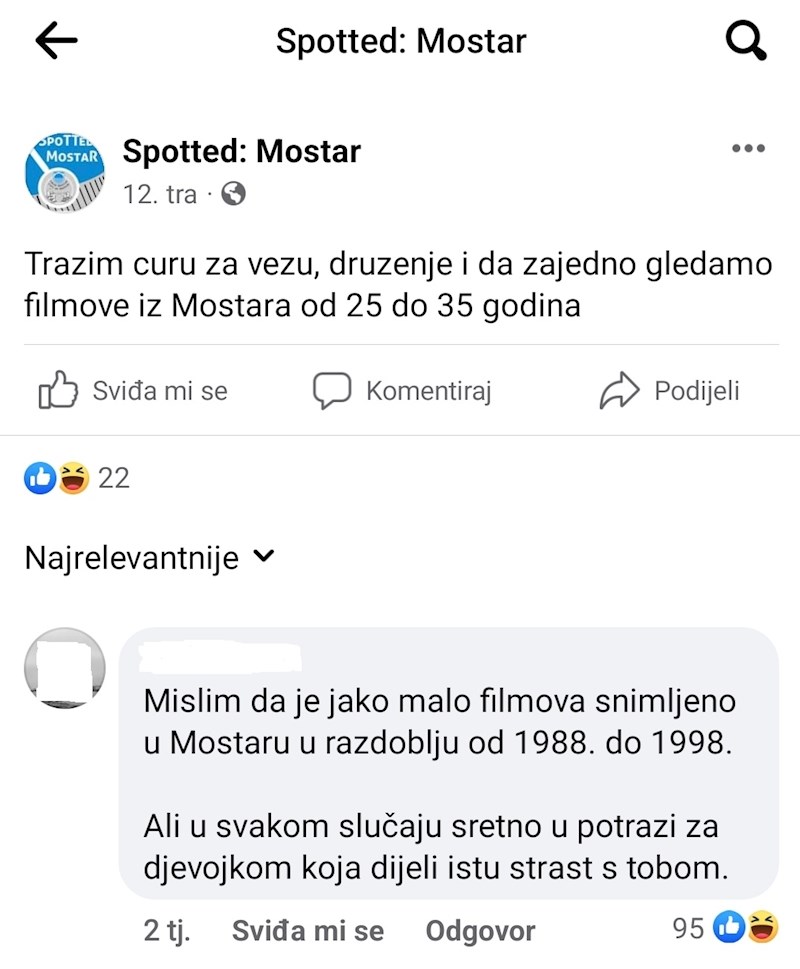Image resolution: width=800 pixels, height=969 pixels.
Task: Click the chevron next to Najrelevantnije
Action: [264, 556]
